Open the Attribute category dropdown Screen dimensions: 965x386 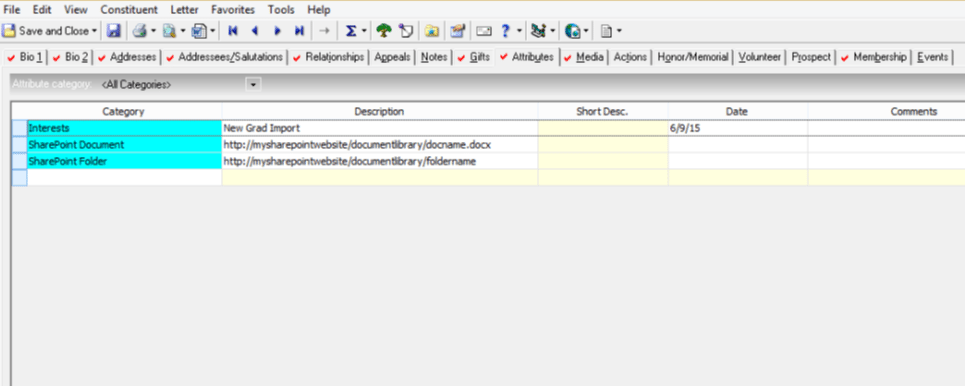coord(254,85)
